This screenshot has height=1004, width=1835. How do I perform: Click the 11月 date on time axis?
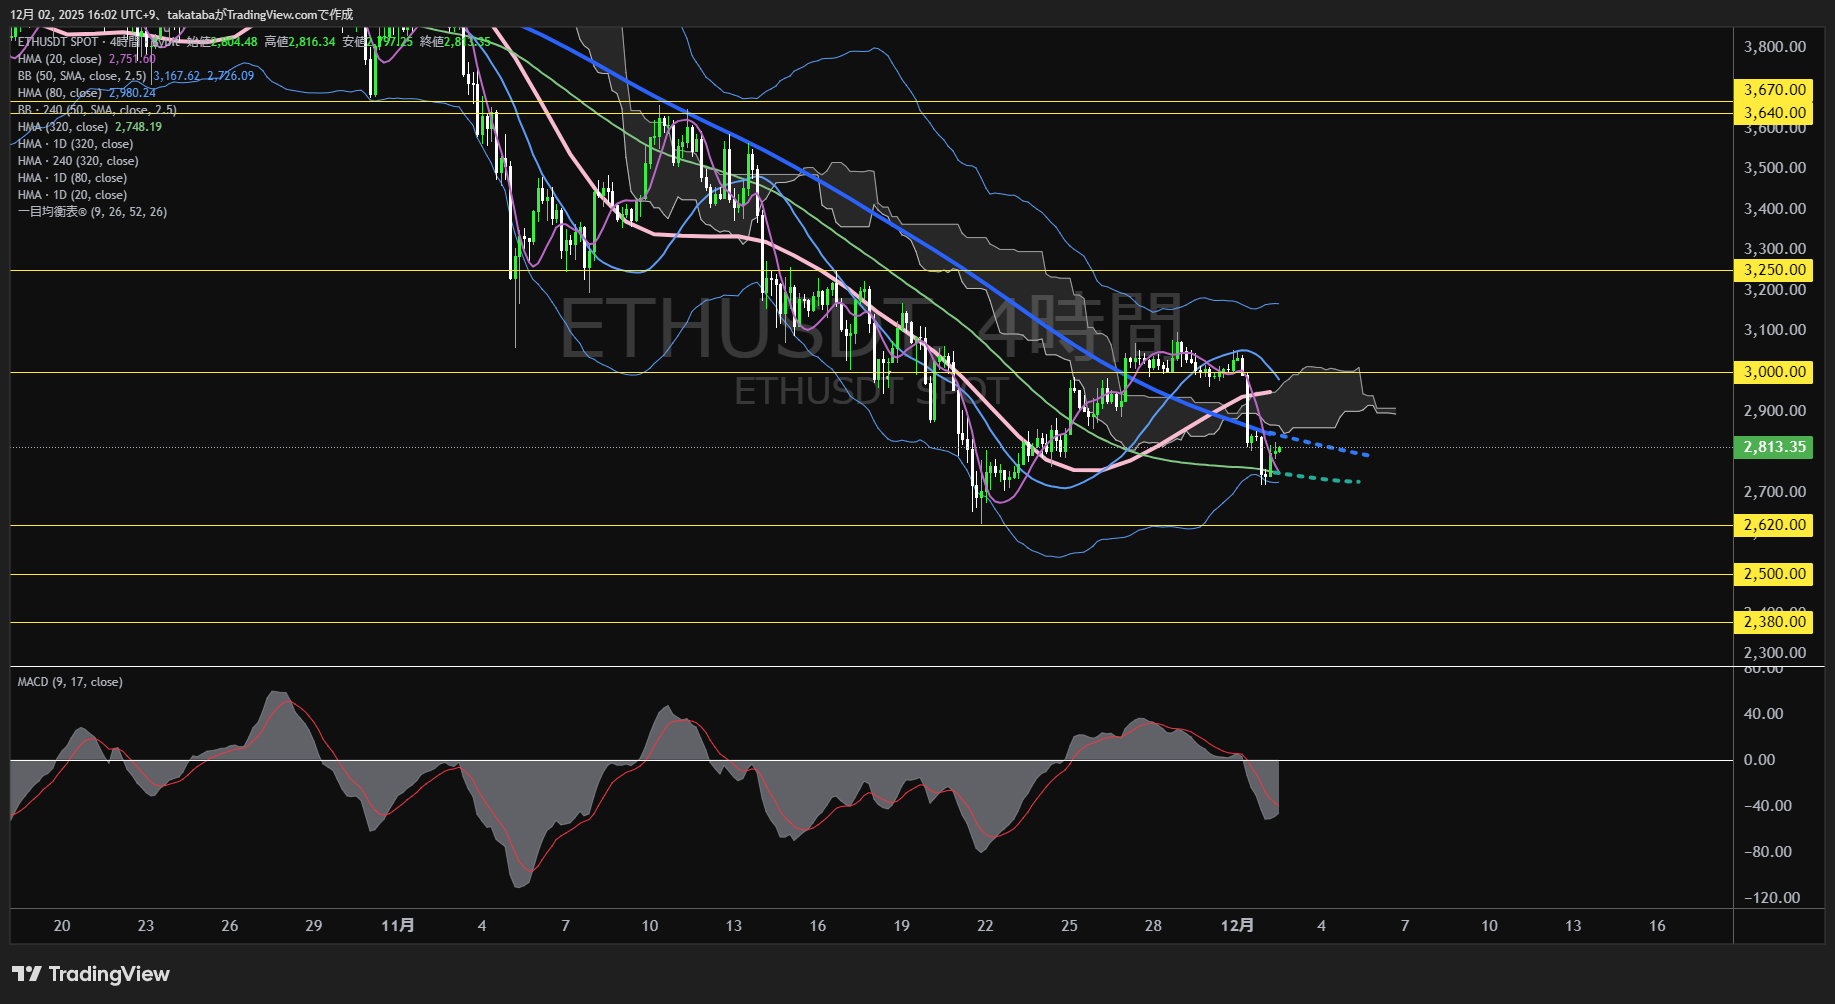coord(398,926)
